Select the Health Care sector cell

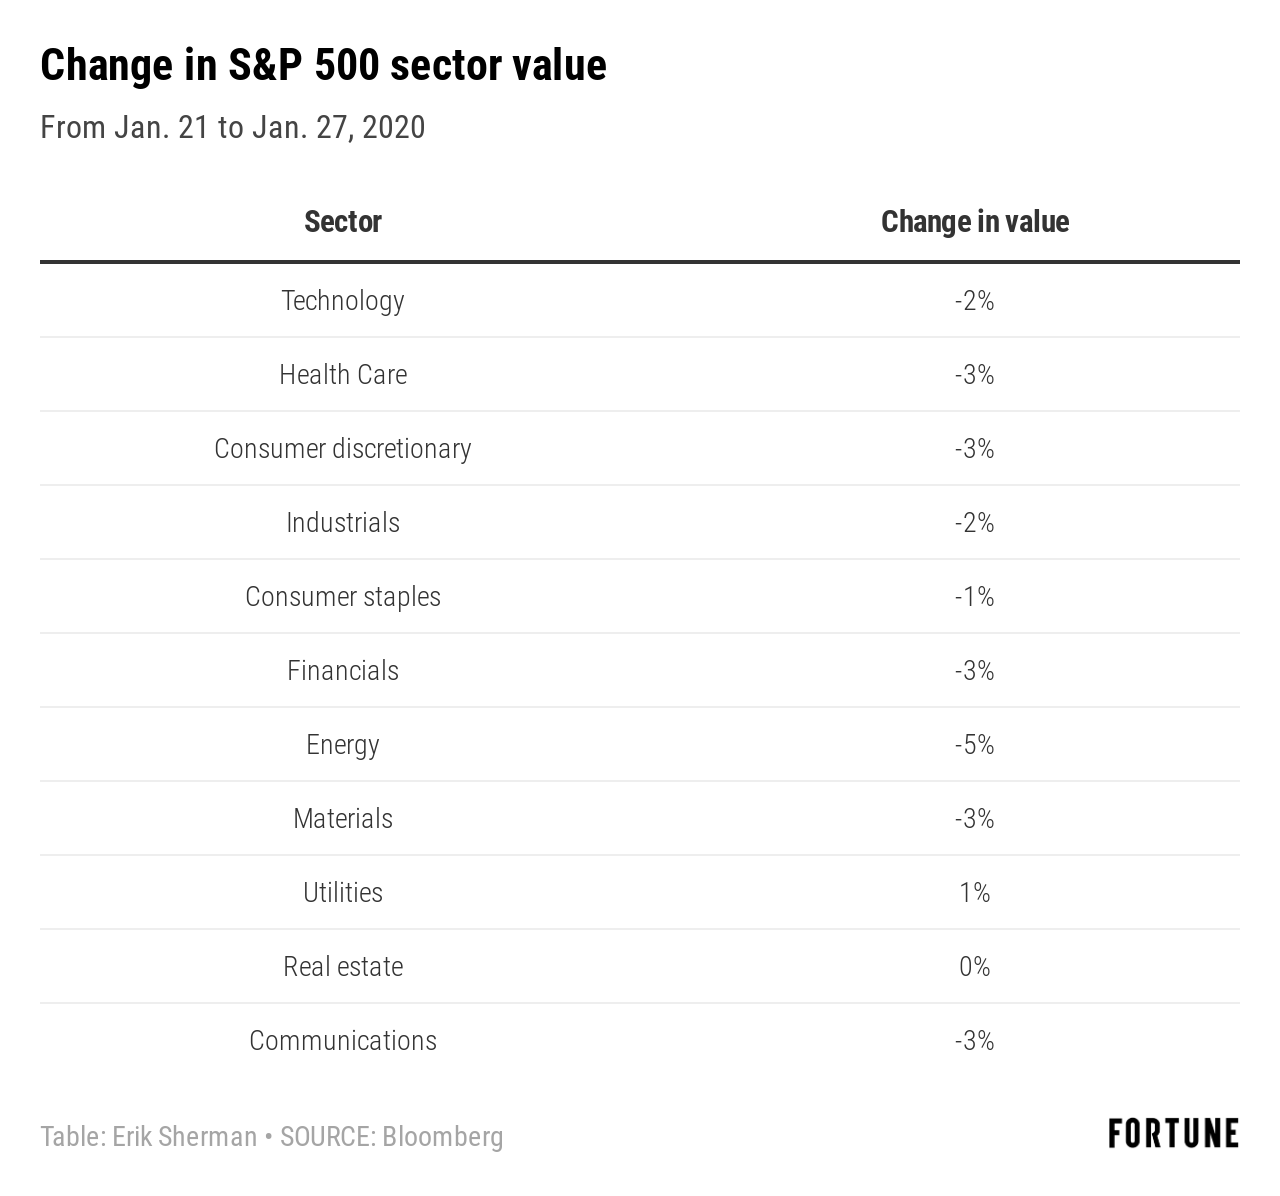343,375
